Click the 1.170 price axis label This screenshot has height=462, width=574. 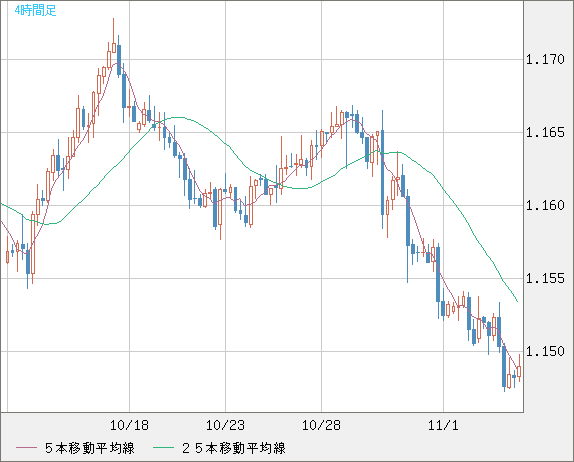[545, 59]
